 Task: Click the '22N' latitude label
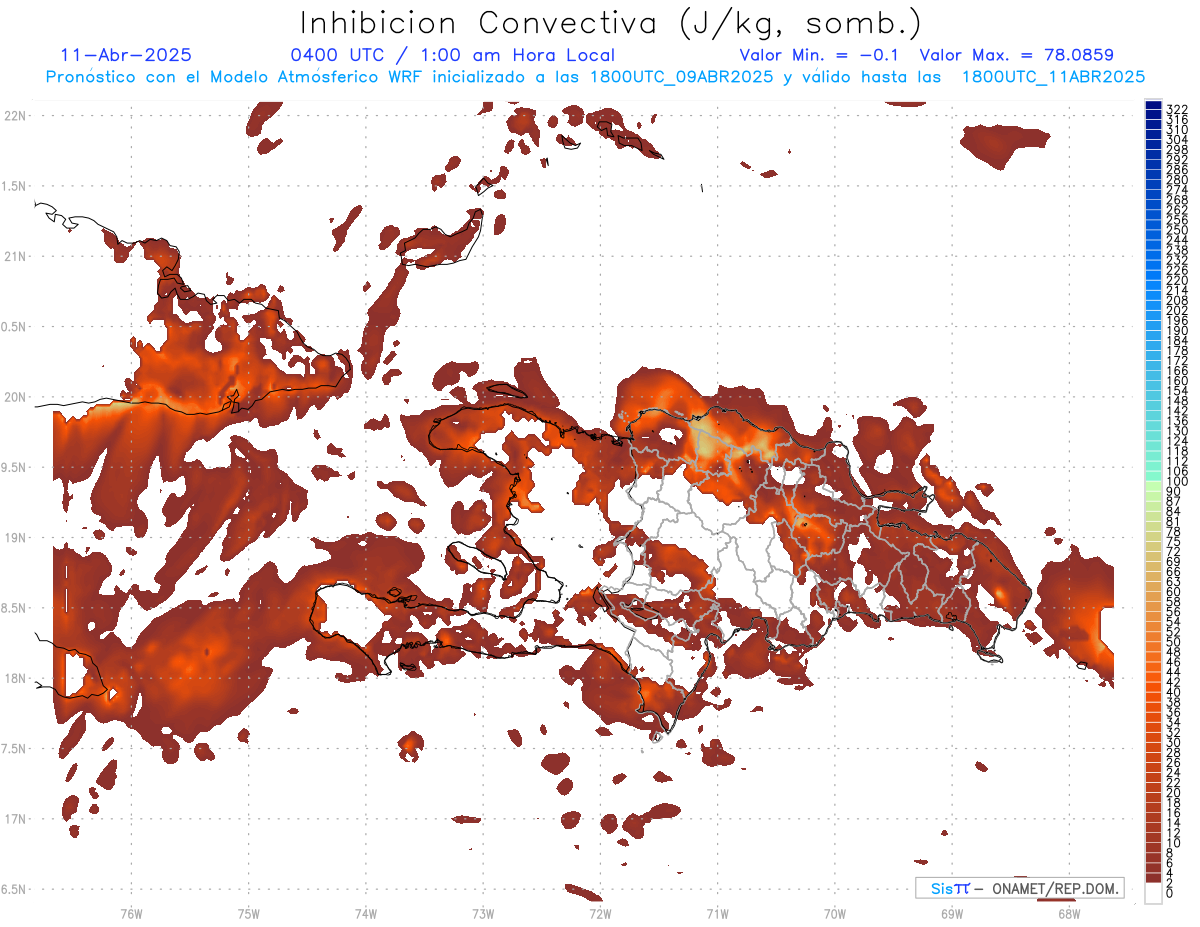click(14, 116)
